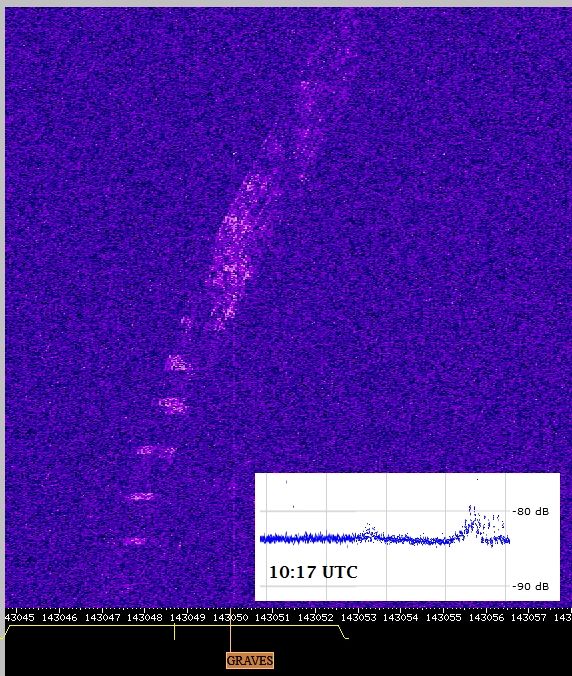Click the 143048 frequency scale label
Screen dimensions: 572x676
(145, 618)
